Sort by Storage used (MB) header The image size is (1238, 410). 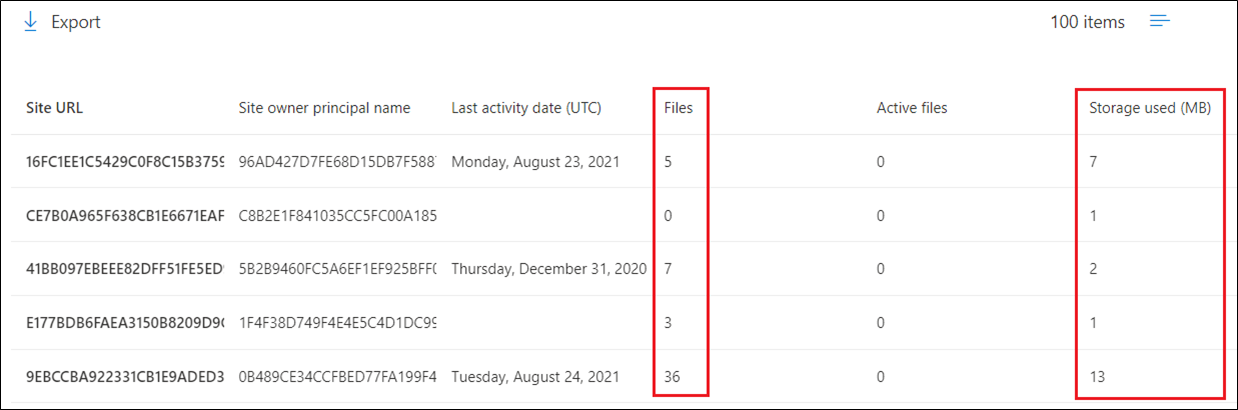point(1150,108)
